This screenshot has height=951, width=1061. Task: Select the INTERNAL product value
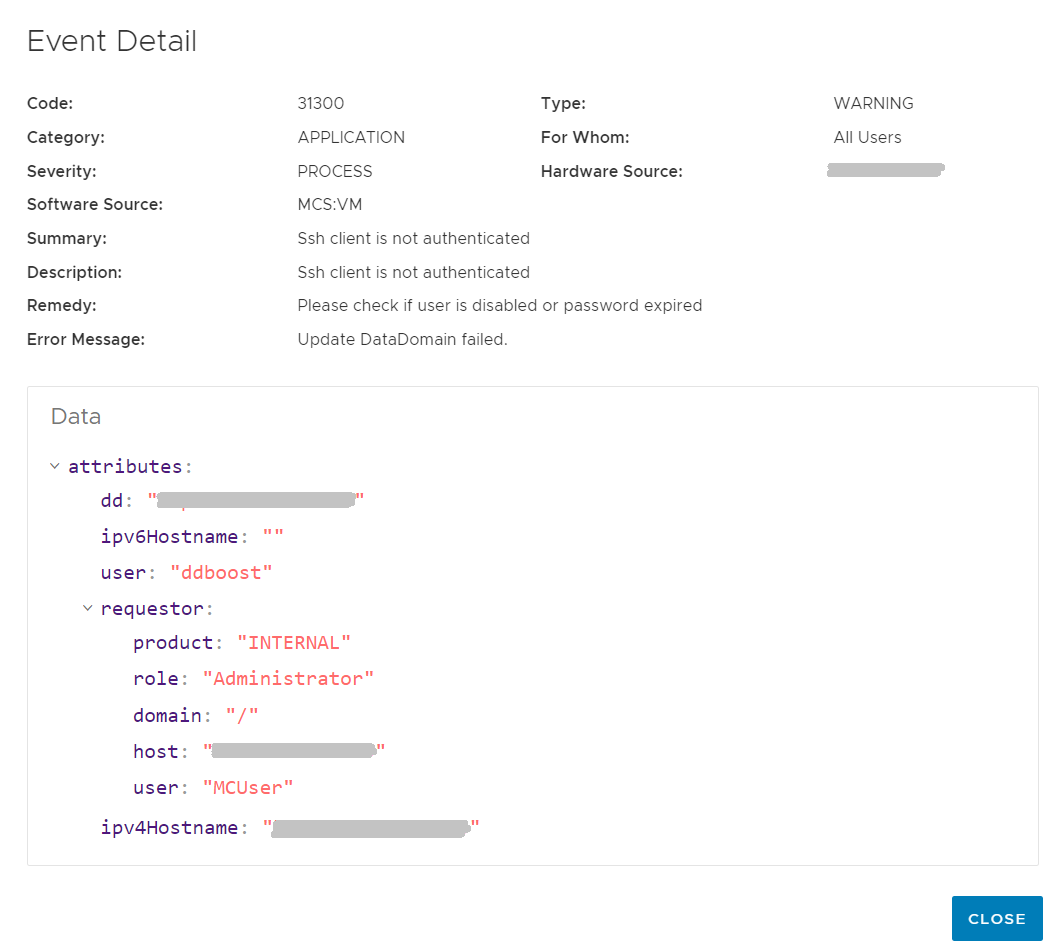coord(294,642)
